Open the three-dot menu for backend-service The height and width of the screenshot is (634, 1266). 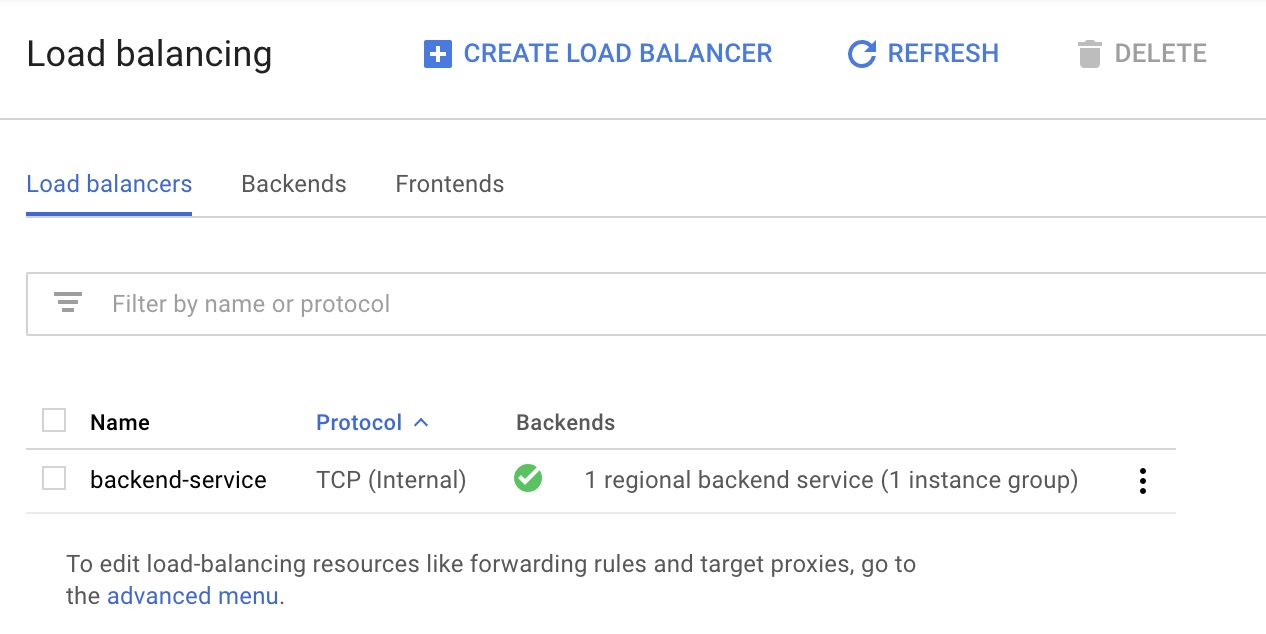click(1142, 481)
